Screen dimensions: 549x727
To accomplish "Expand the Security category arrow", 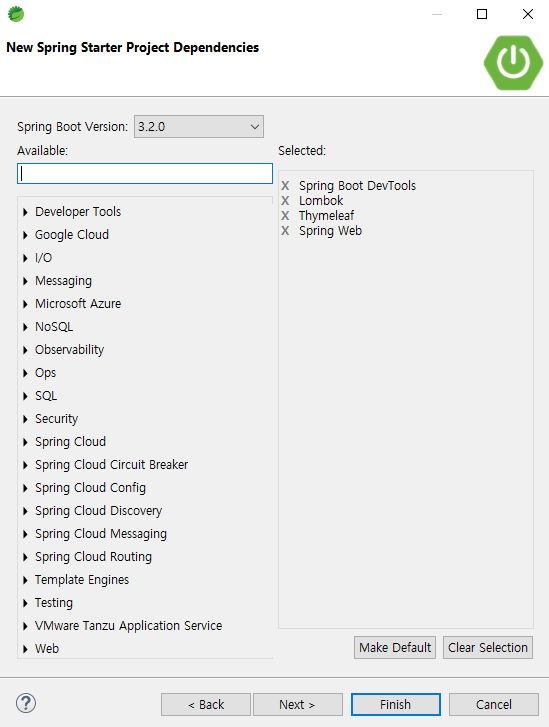I will click(25, 419).
